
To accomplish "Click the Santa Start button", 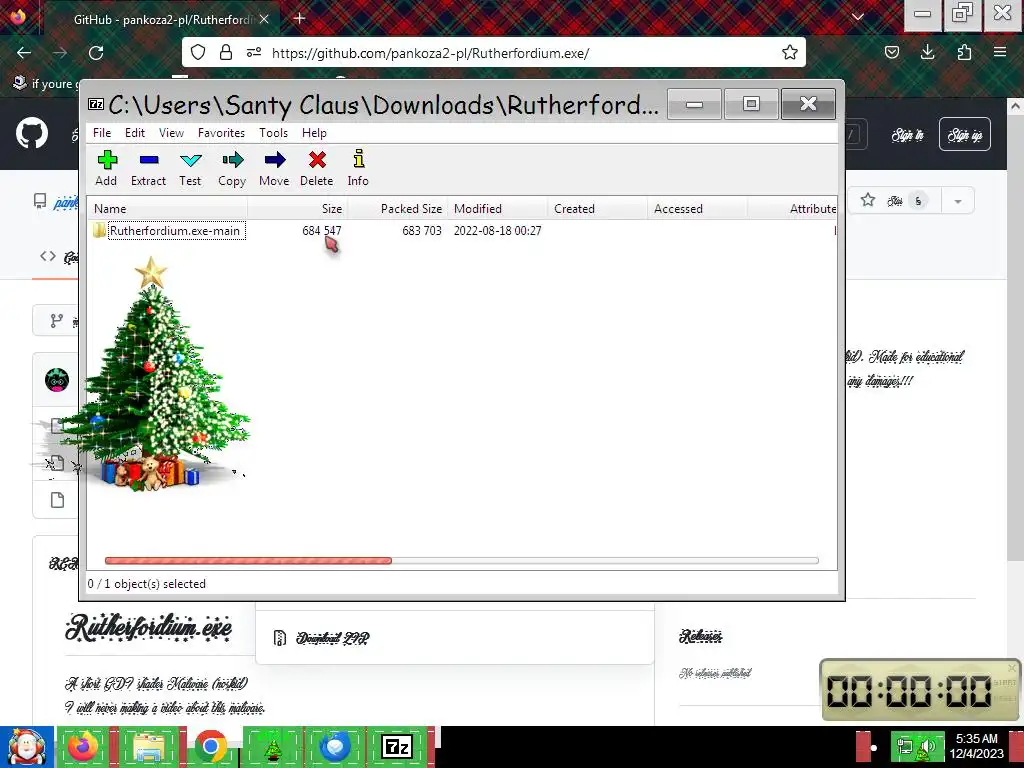I will [27, 747].
